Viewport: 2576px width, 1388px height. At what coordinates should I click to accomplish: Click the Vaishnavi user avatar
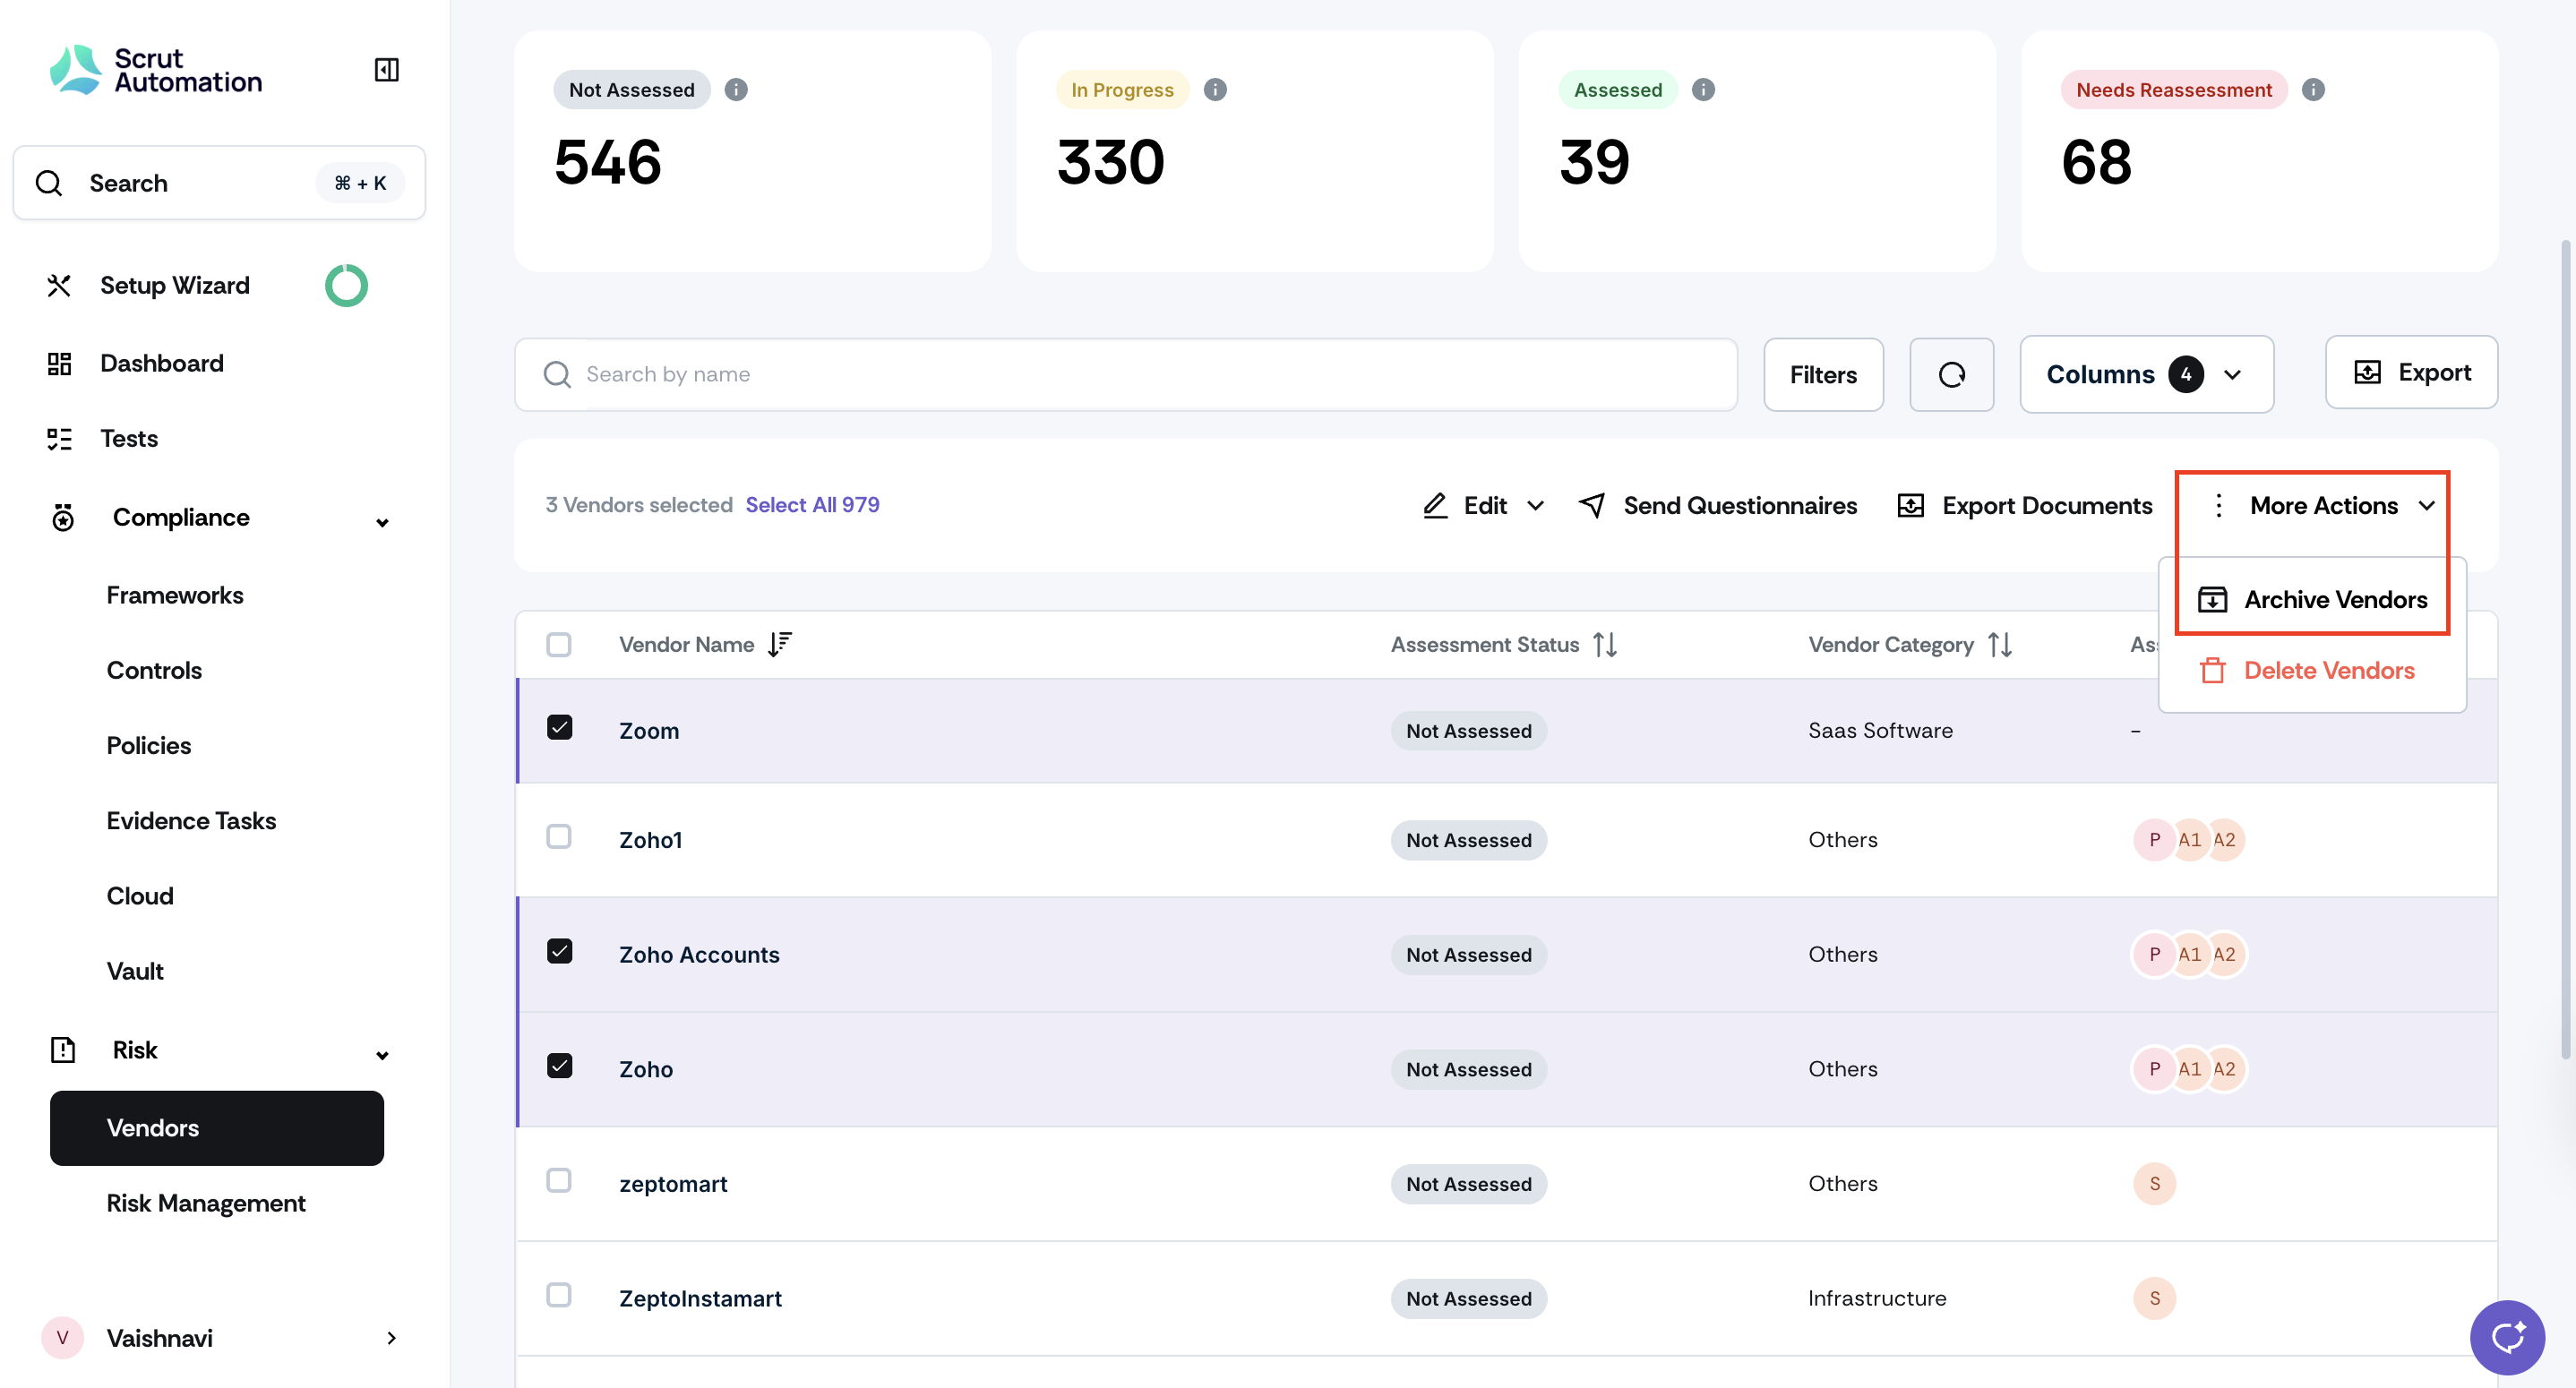click(62, 1337)
